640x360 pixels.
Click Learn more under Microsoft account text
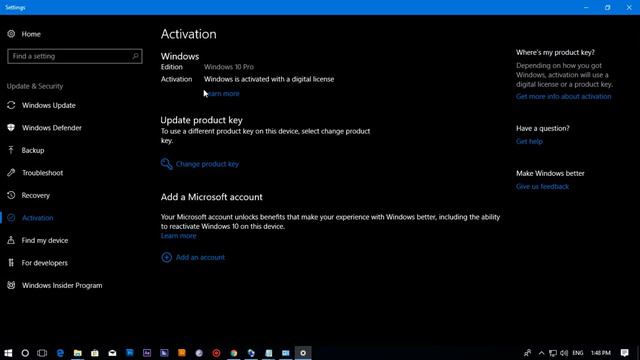pos(178,236)
